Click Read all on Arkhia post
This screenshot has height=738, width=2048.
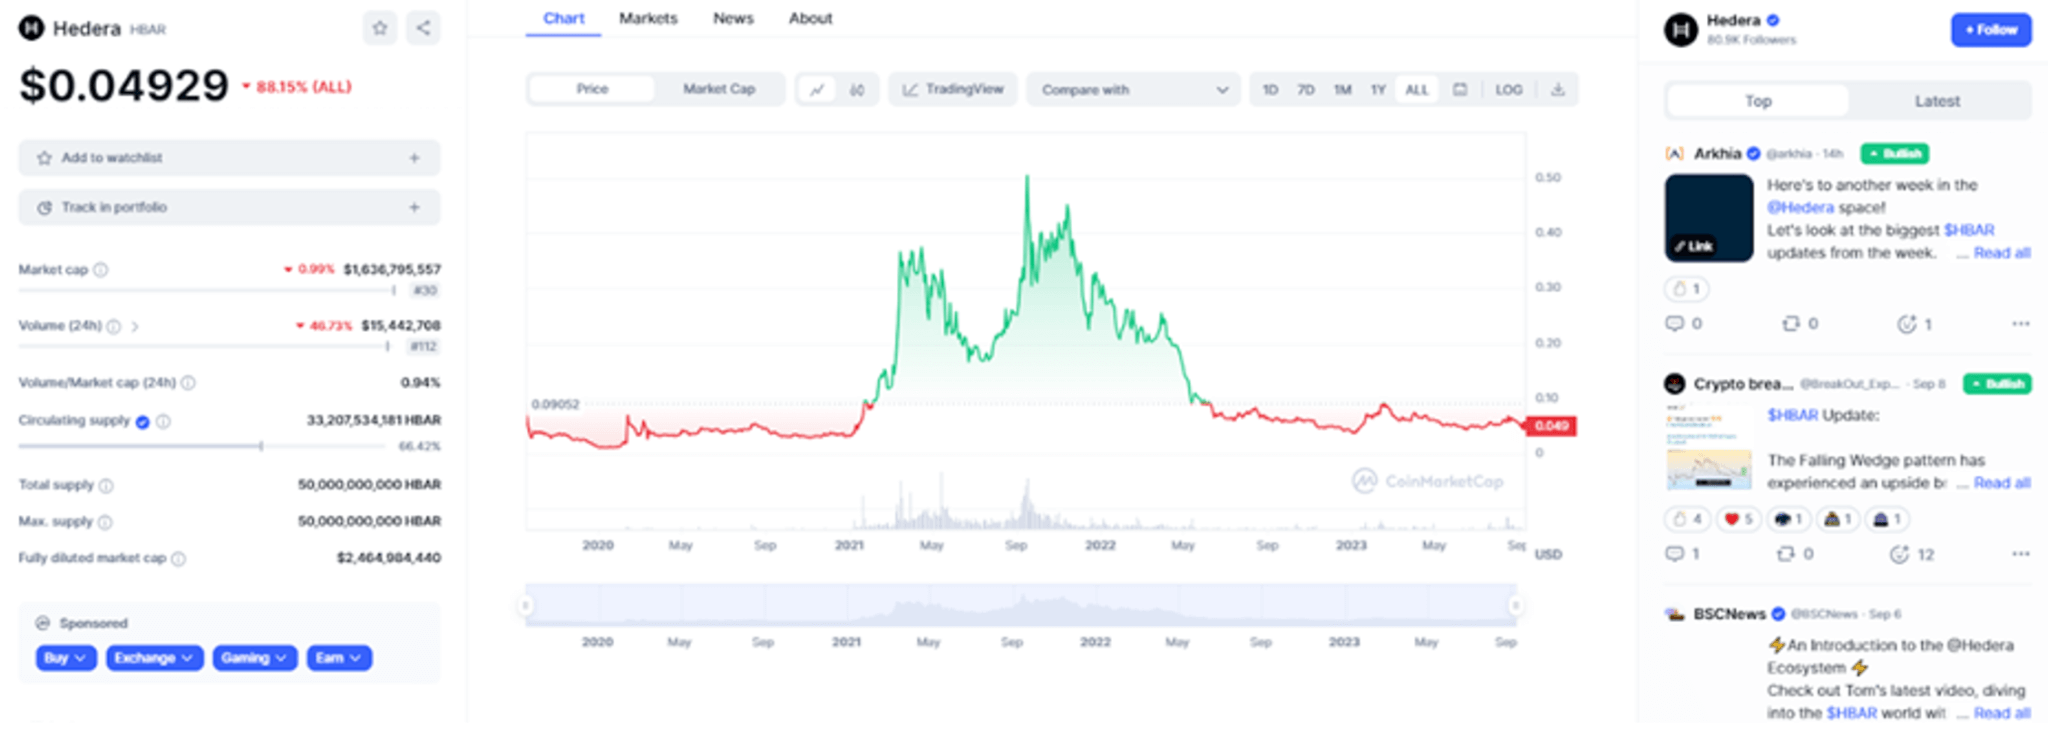click(x=2001, y=253)
